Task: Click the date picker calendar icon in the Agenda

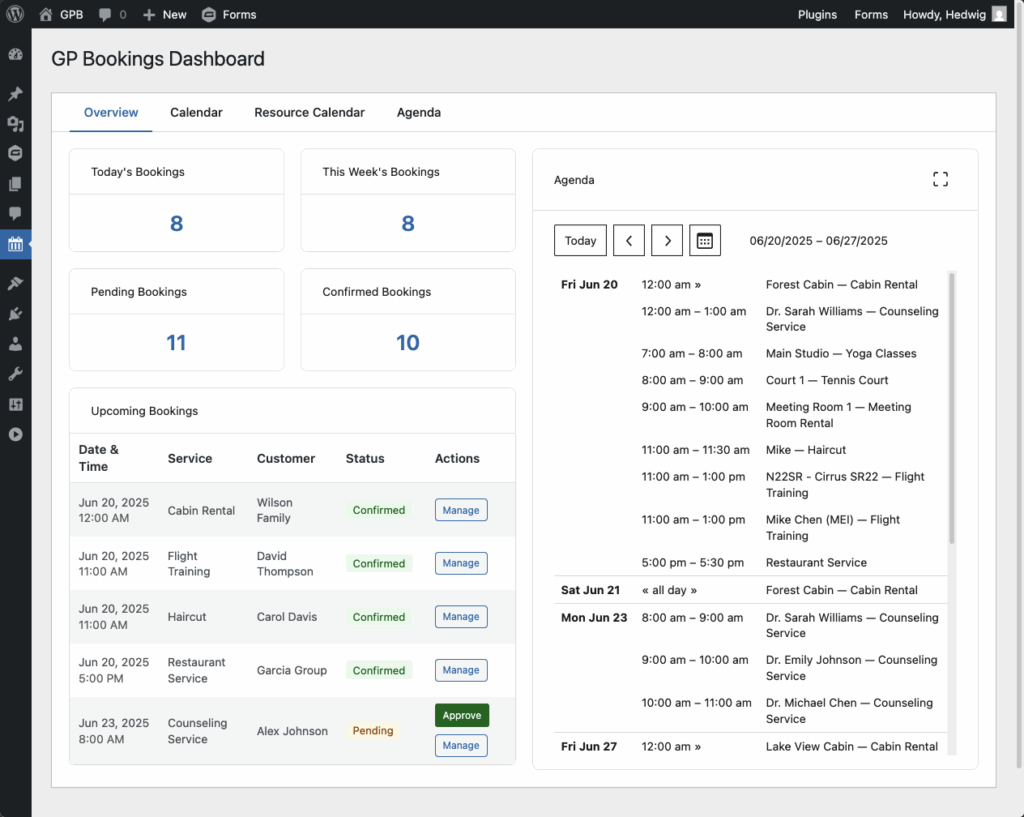Action: [x=705, y=240]
